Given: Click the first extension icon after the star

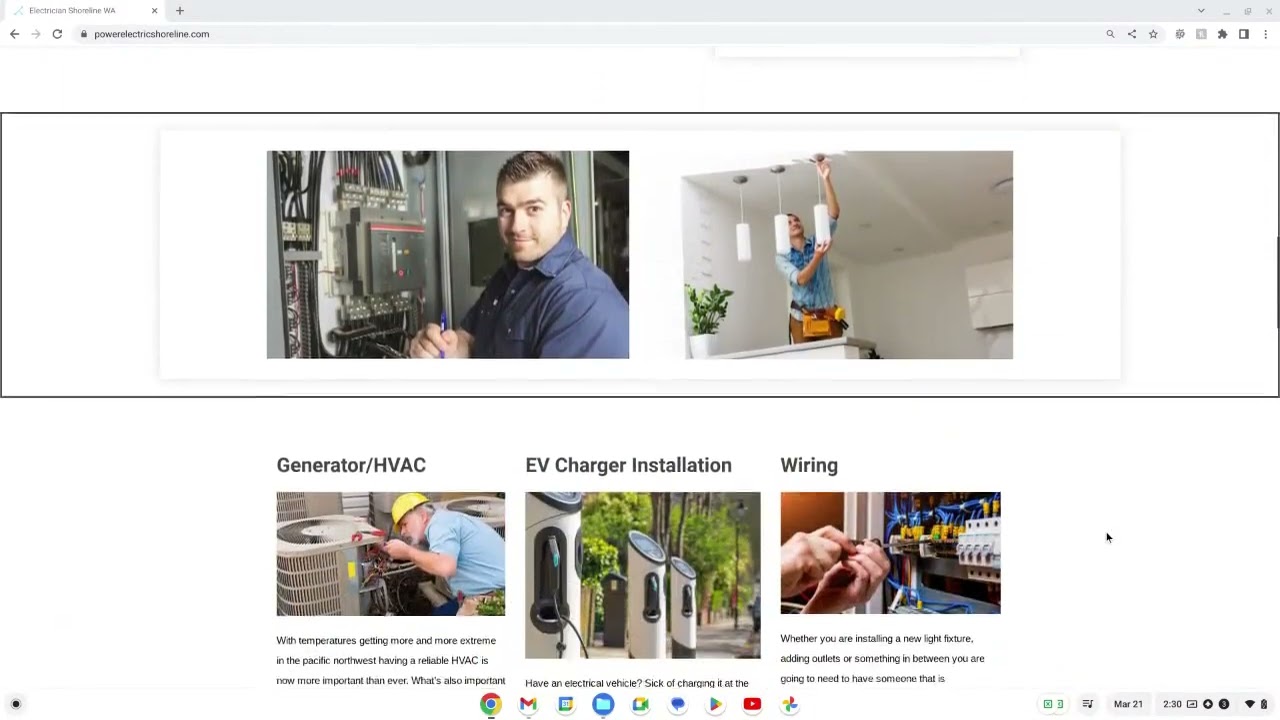Looking at the screenshot, I should (x=1180, y=34).
